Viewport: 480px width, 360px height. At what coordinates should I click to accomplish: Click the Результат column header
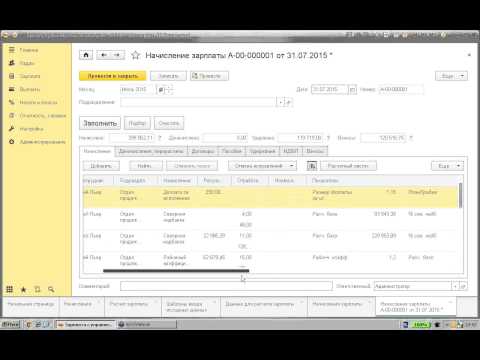(212, 180)
